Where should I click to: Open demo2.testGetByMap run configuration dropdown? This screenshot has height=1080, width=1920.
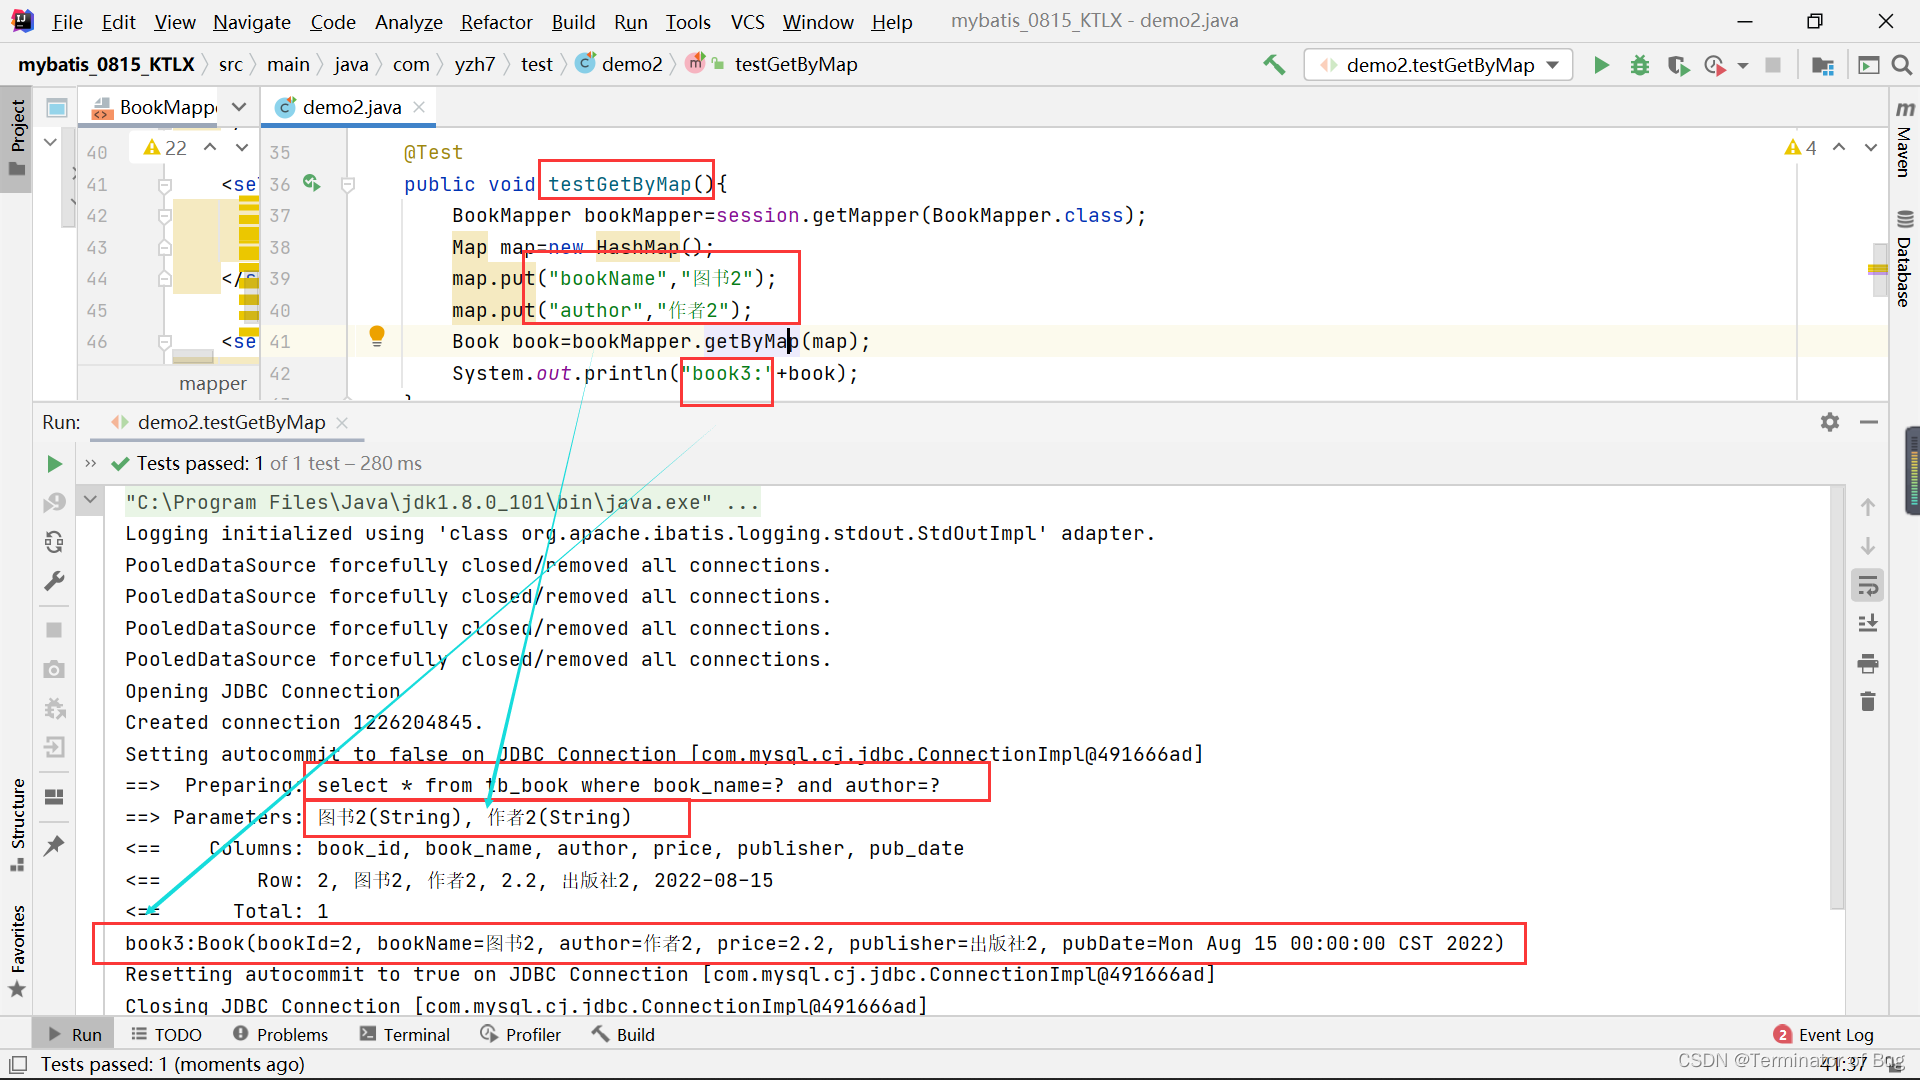tap(1439, 65)
